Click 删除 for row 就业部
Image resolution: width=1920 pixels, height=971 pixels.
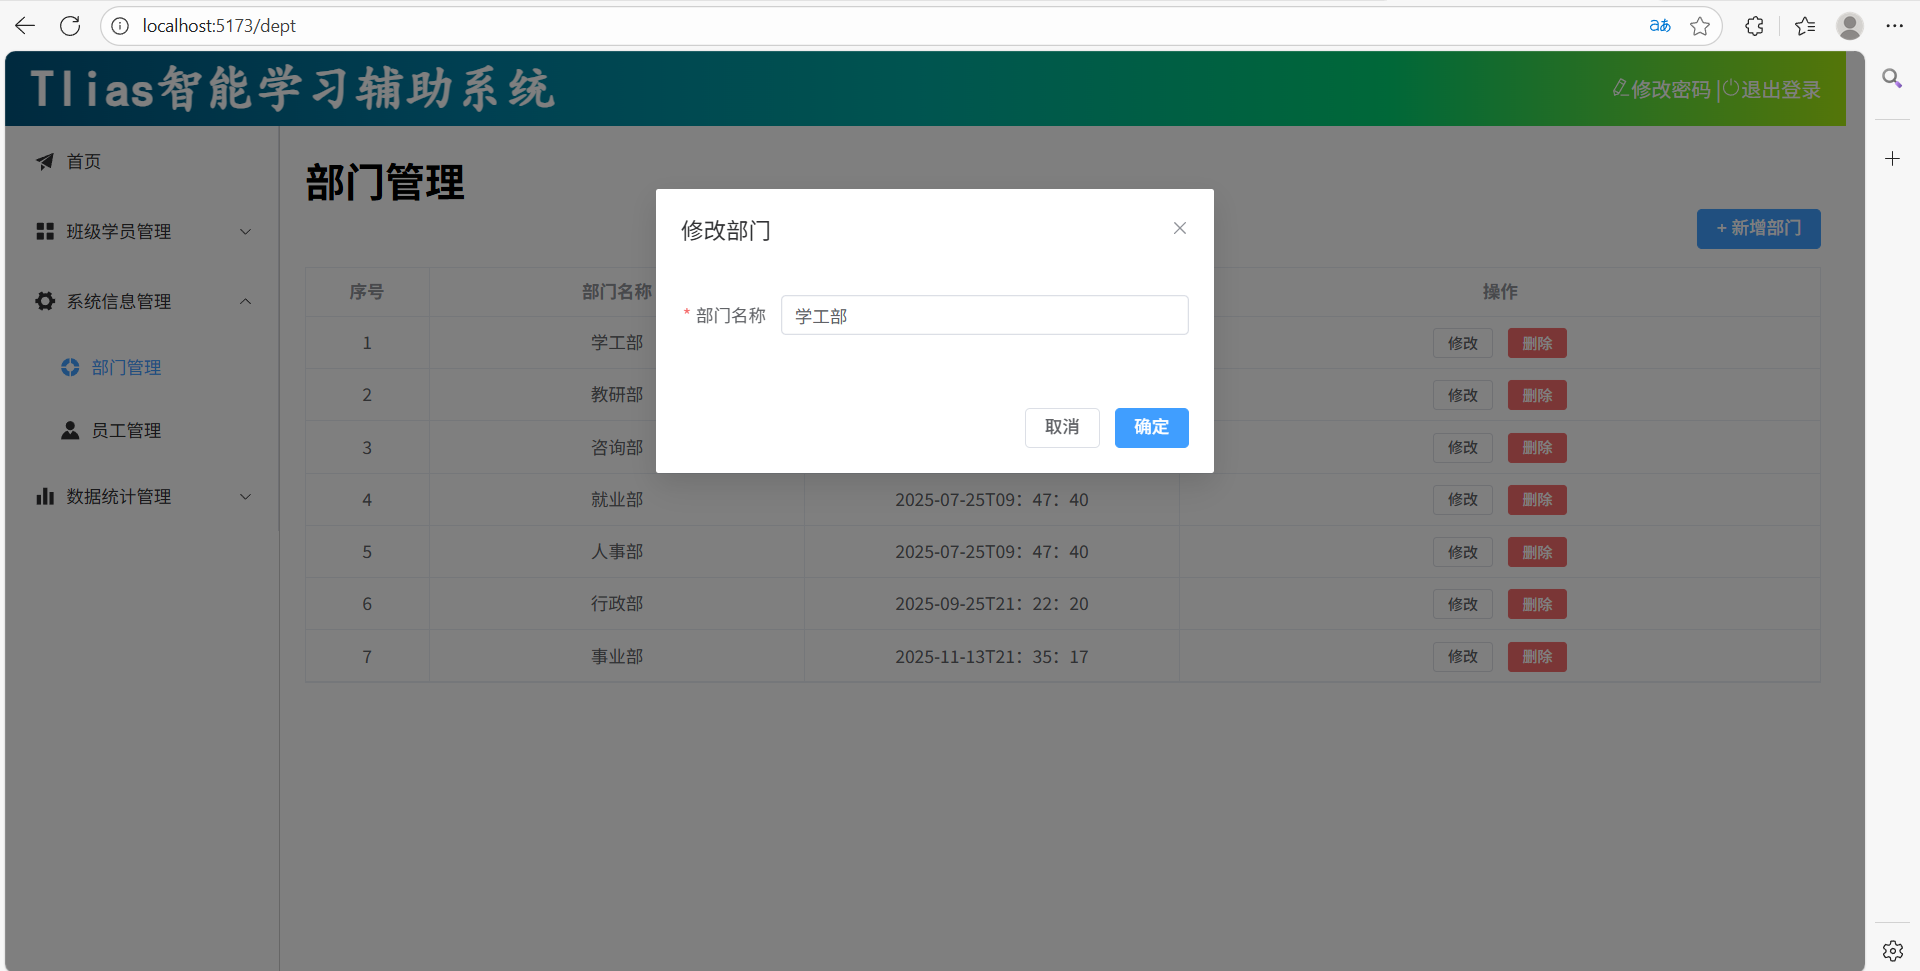(1537, 499)
